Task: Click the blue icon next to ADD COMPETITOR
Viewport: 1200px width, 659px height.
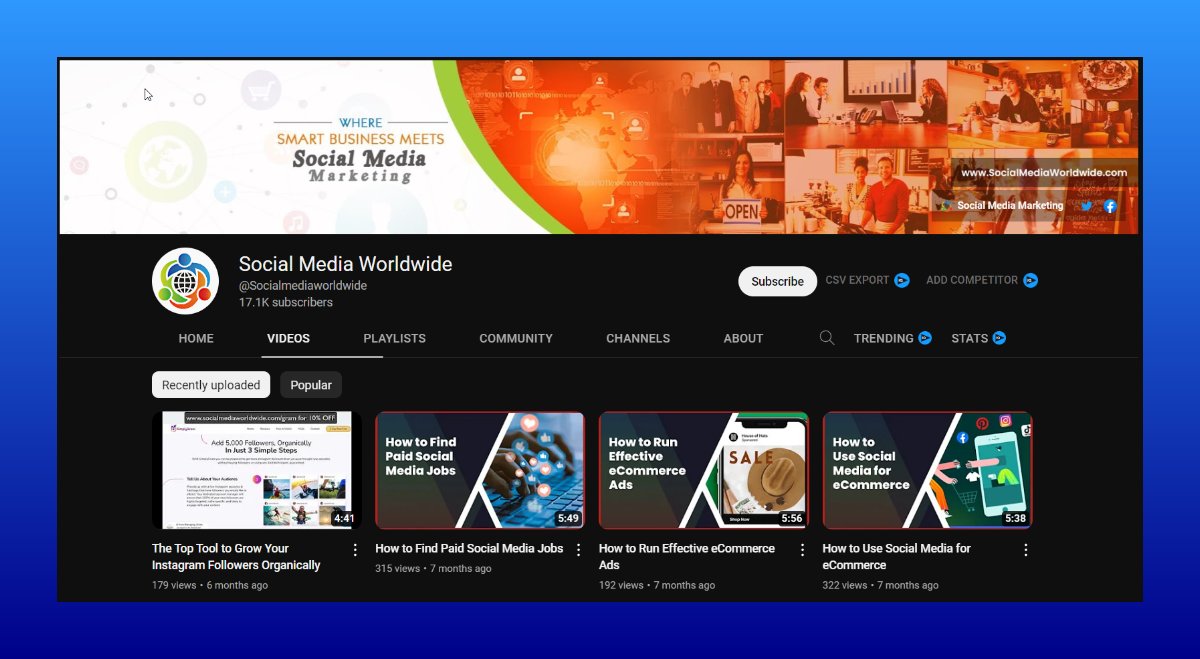Action: pyautogui.click(x=1031, y=281)
